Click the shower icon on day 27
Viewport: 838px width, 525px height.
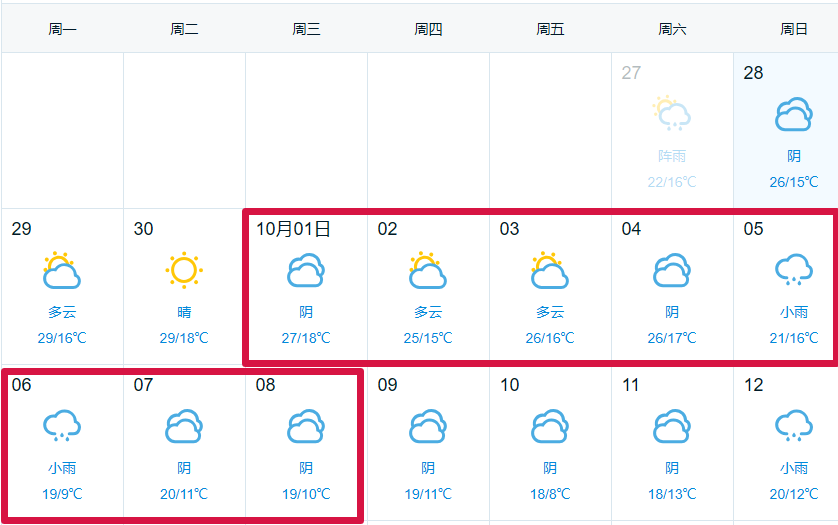pyautogui.click(x=671, y=114)
